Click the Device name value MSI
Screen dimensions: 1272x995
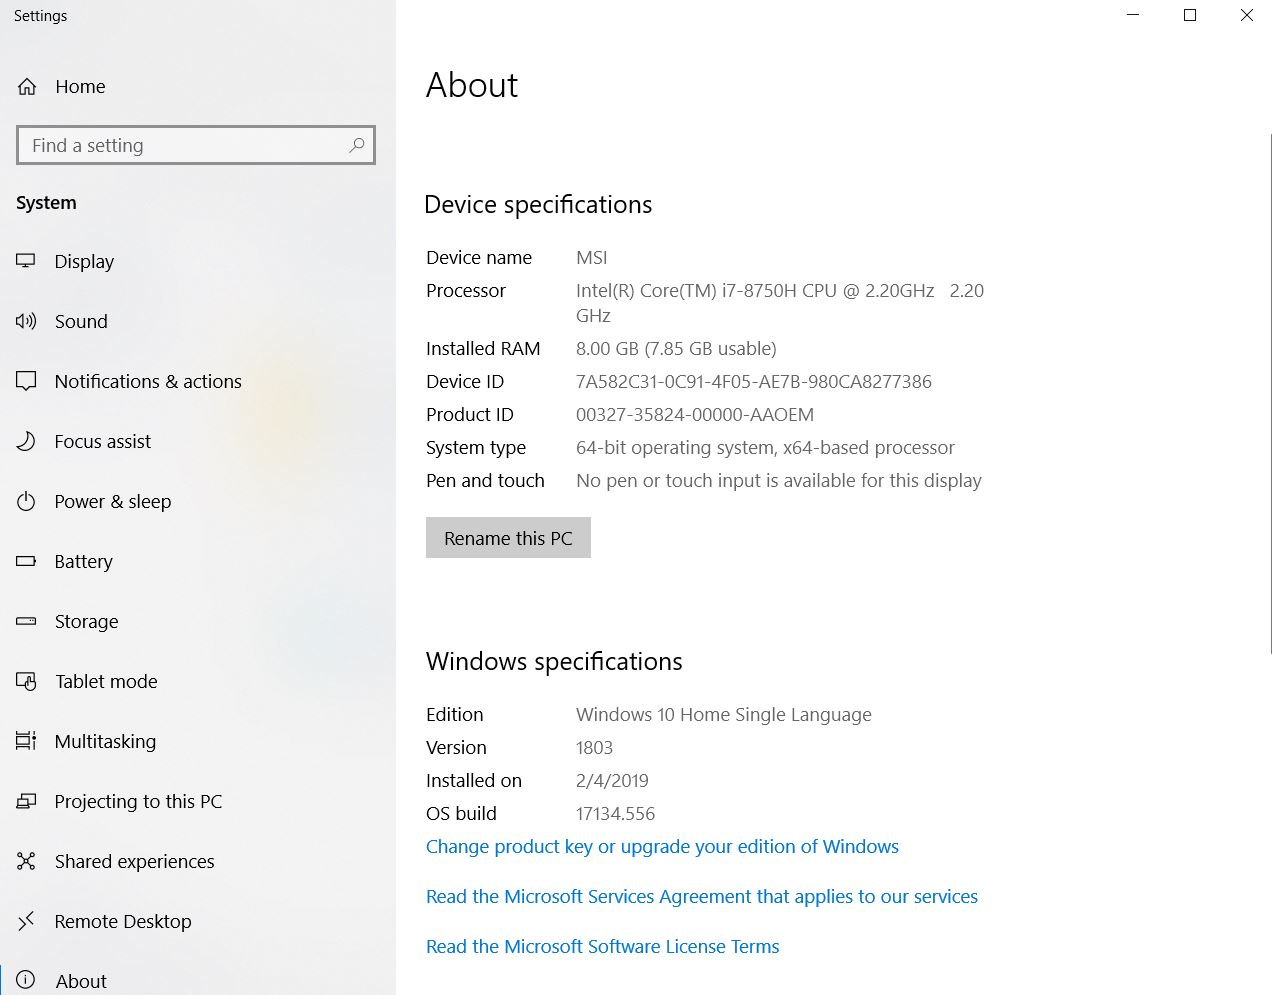(592, 257)
